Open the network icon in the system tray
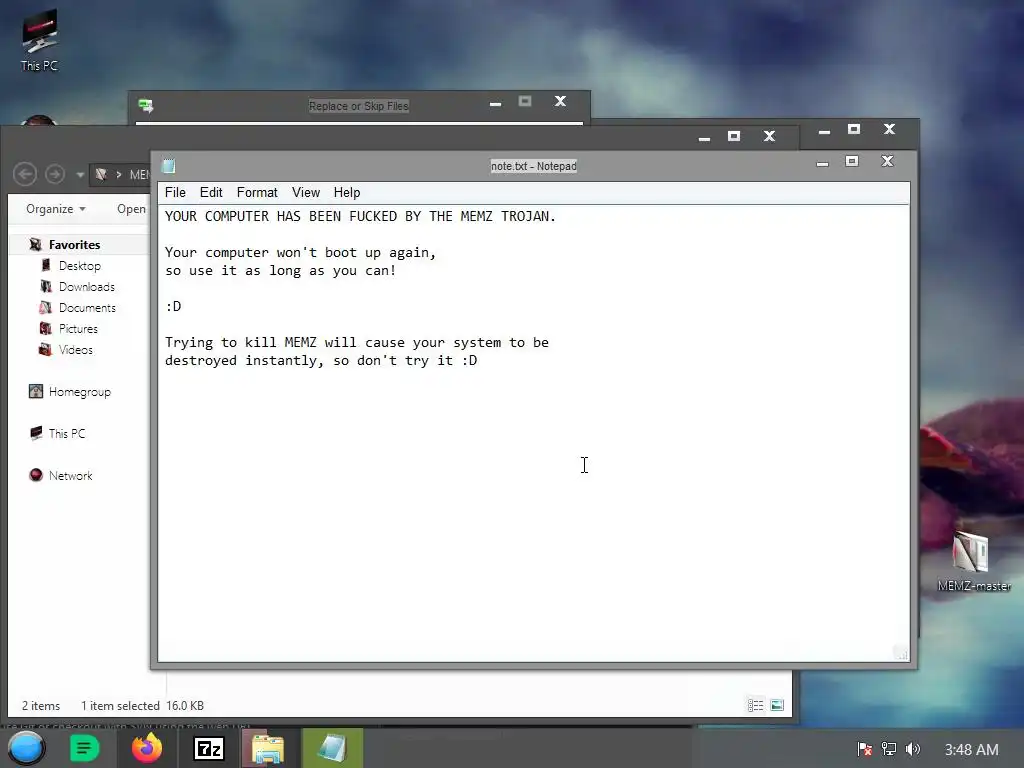Viewport: 1024px width, 768px height. pos(889,749)
